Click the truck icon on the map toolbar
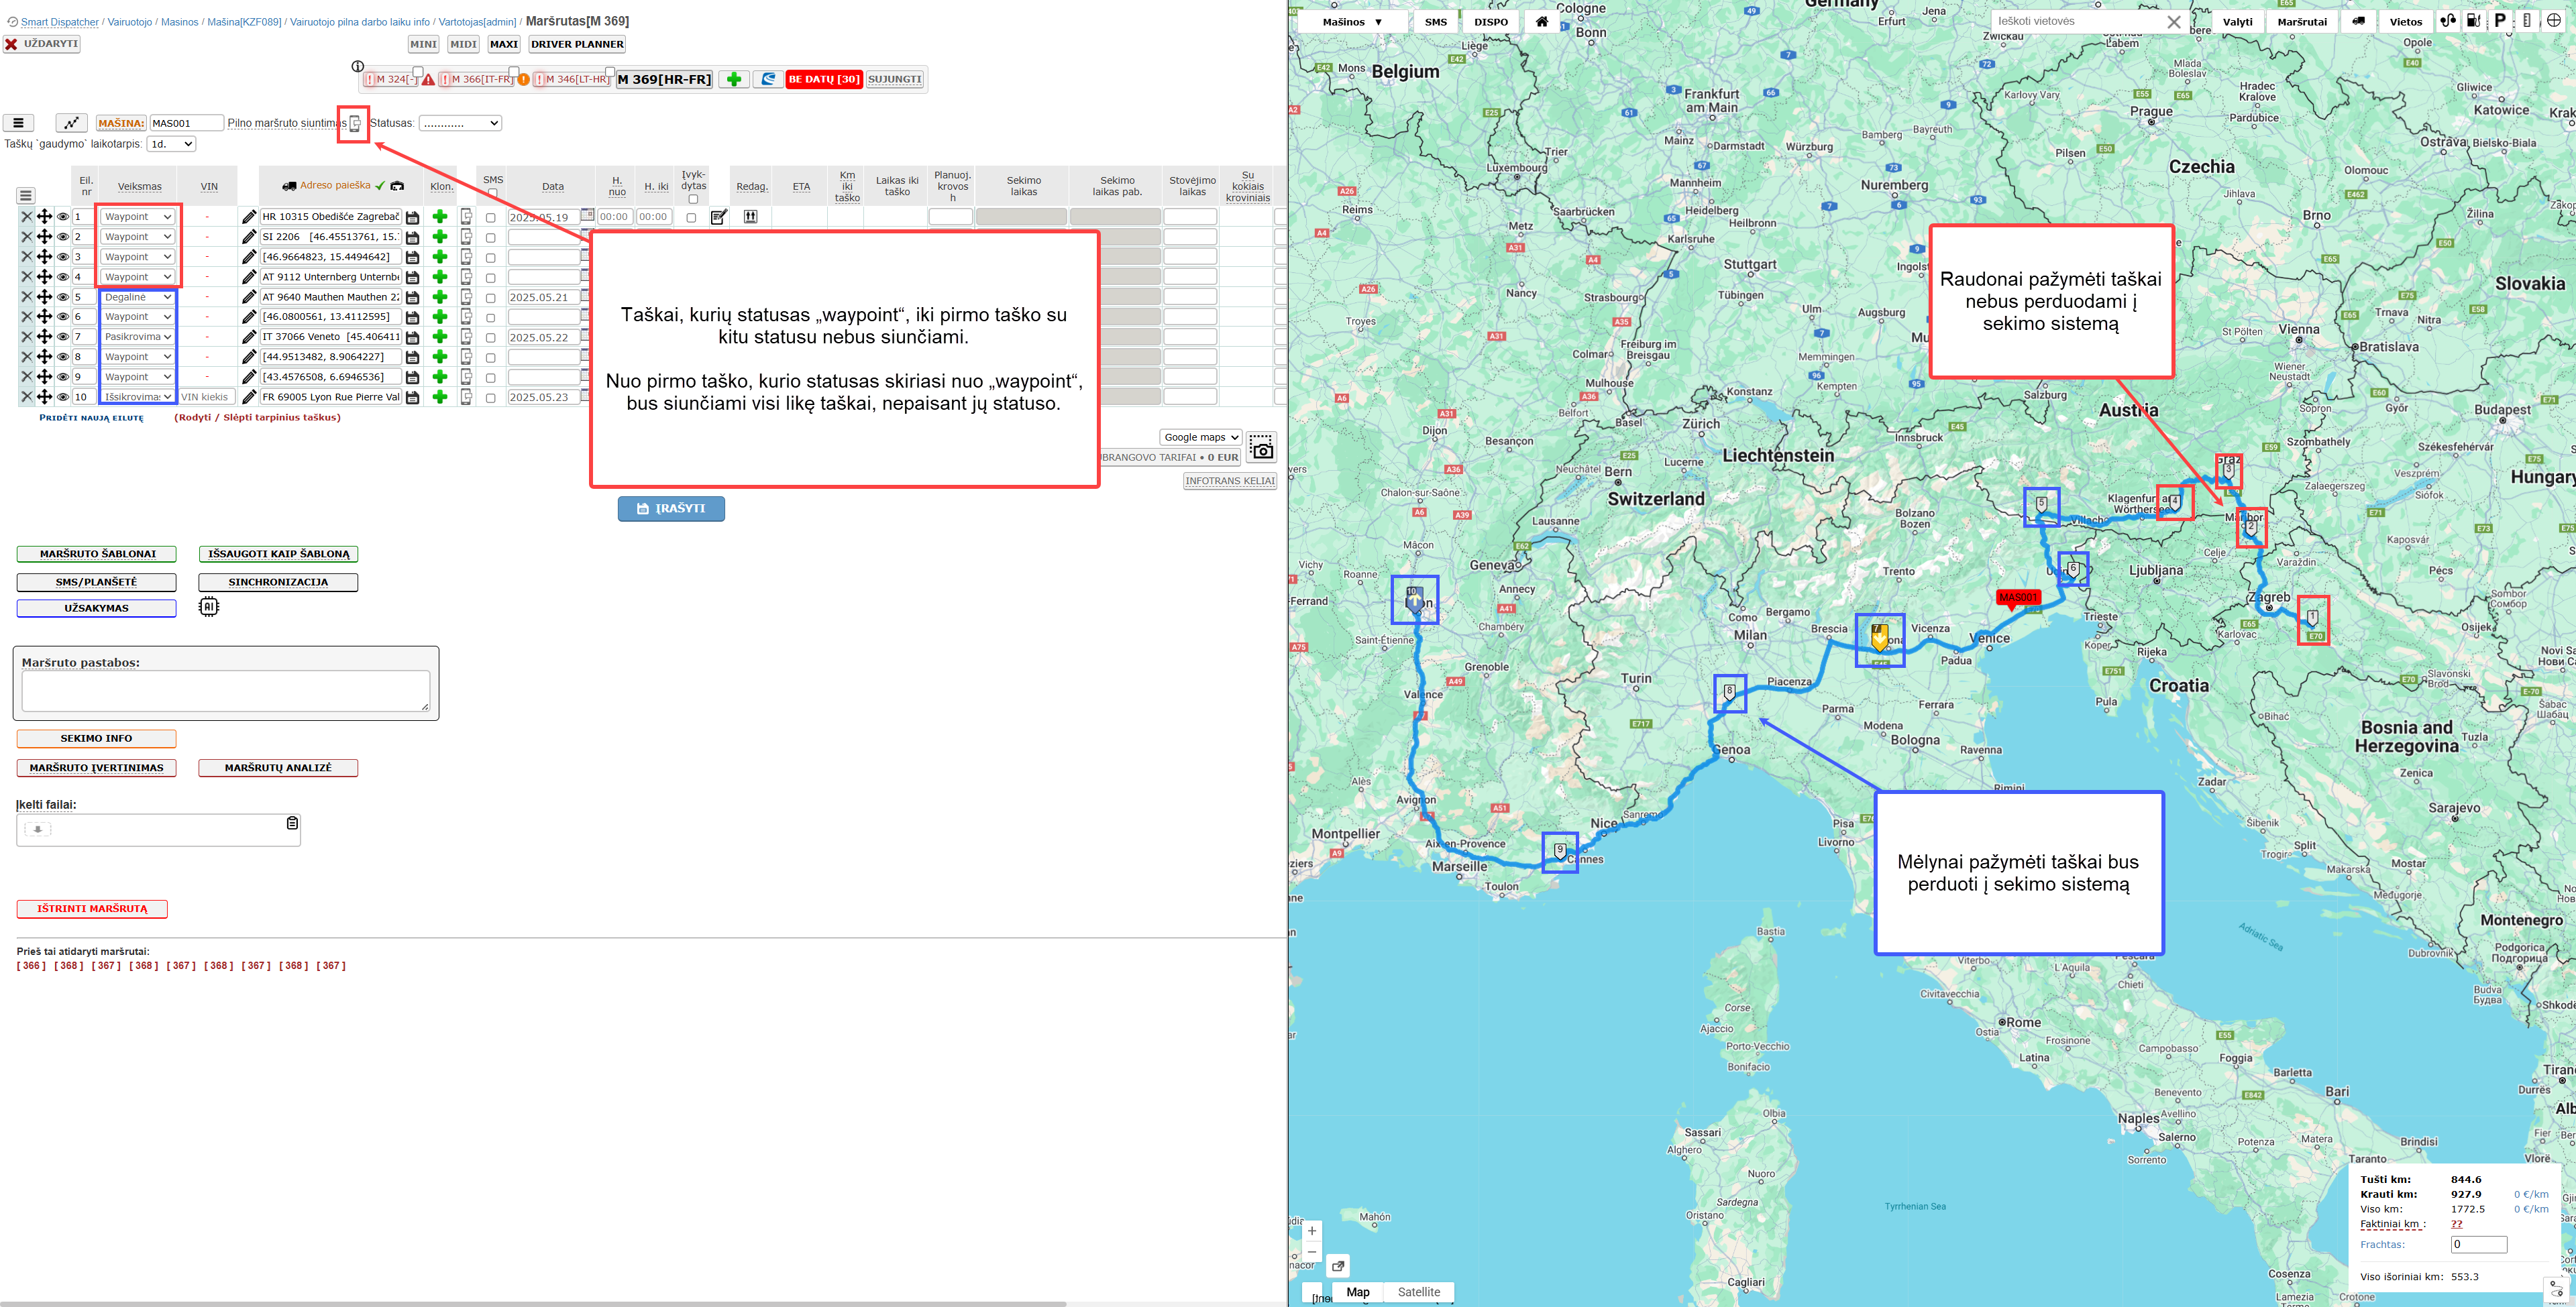The image size is (2576, 1307). pos(2358,21)
